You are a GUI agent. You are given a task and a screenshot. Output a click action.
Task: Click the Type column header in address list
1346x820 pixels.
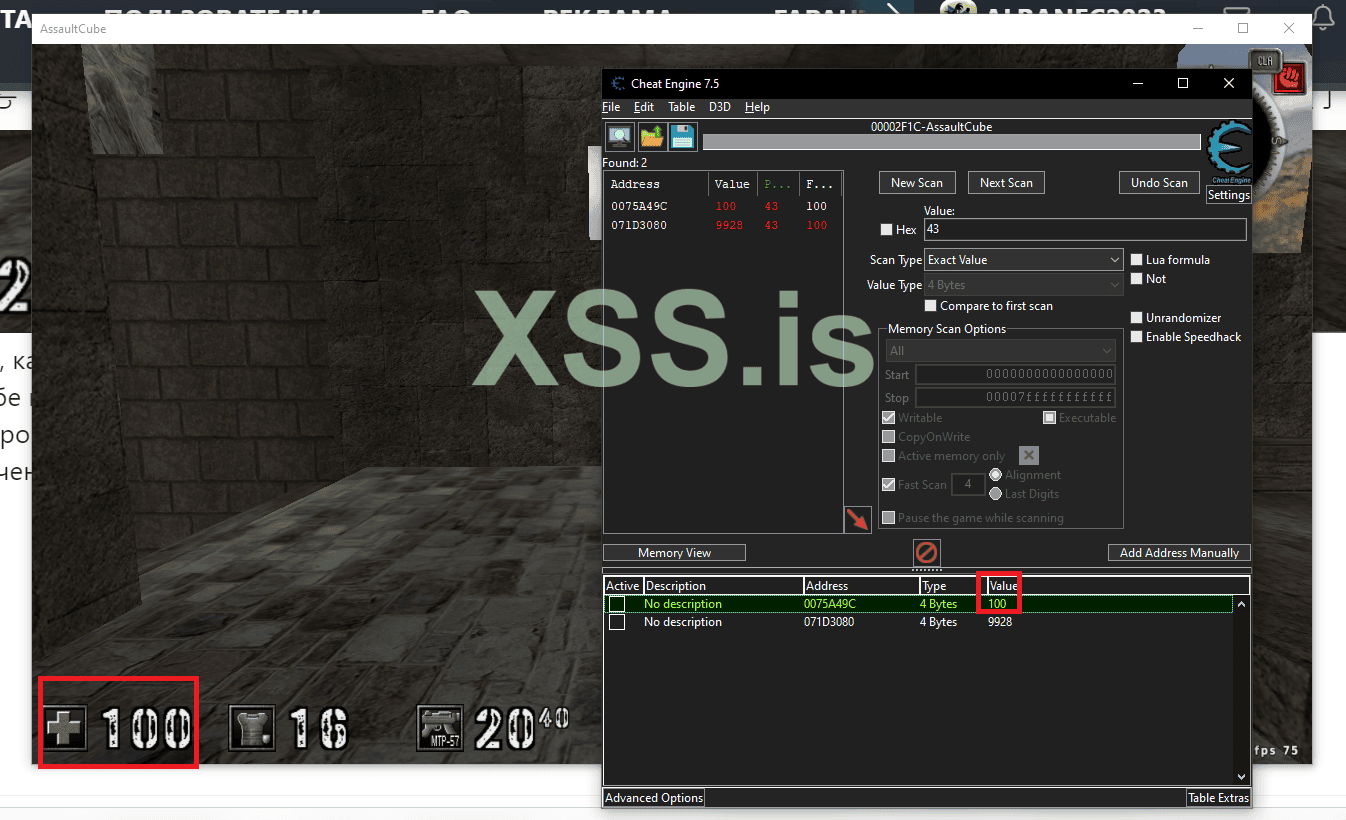[x=952, y=586]
